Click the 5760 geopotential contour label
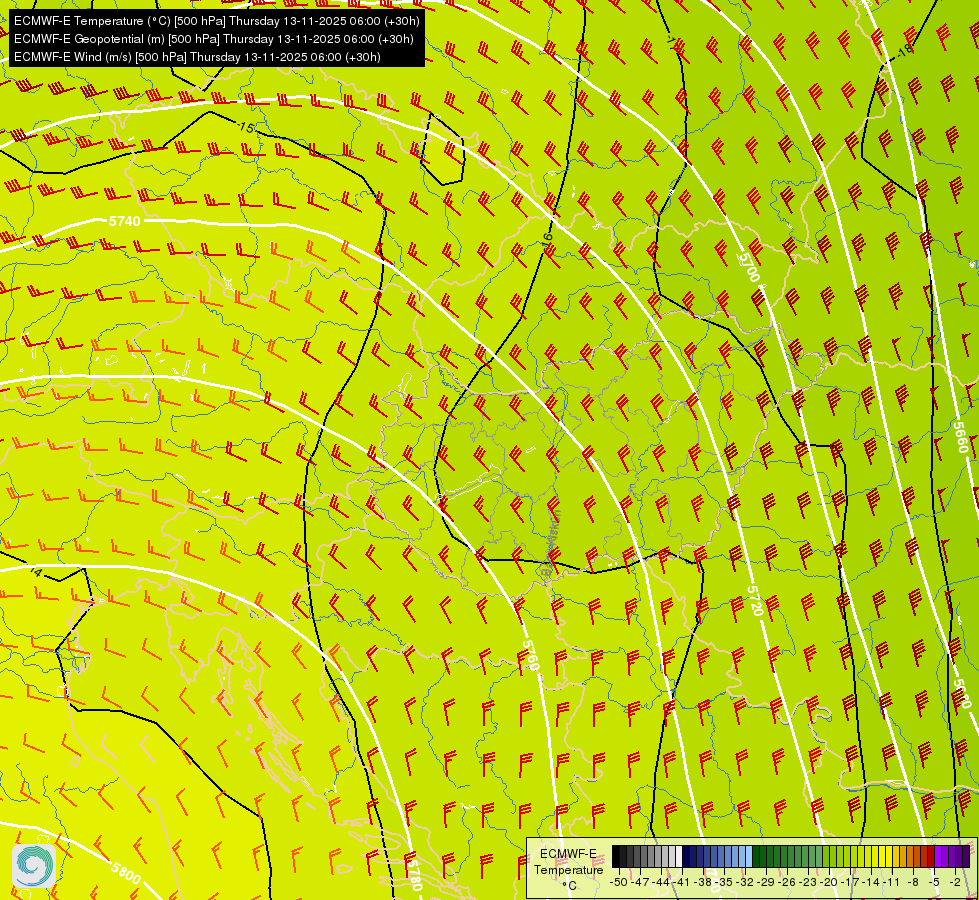 pyautogui.click(x=529, y=655)
